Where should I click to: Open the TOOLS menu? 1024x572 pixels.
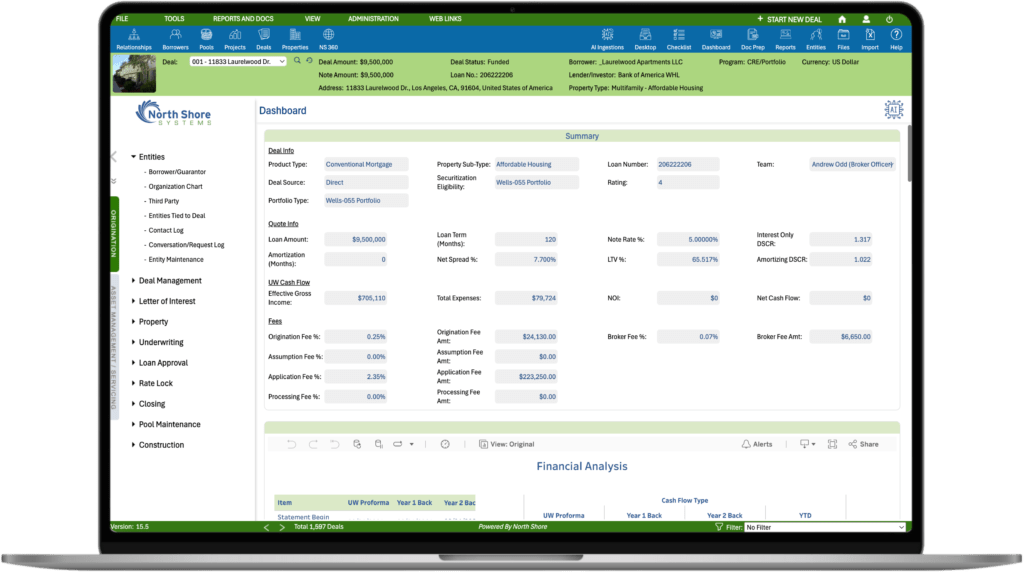(174, 19)
